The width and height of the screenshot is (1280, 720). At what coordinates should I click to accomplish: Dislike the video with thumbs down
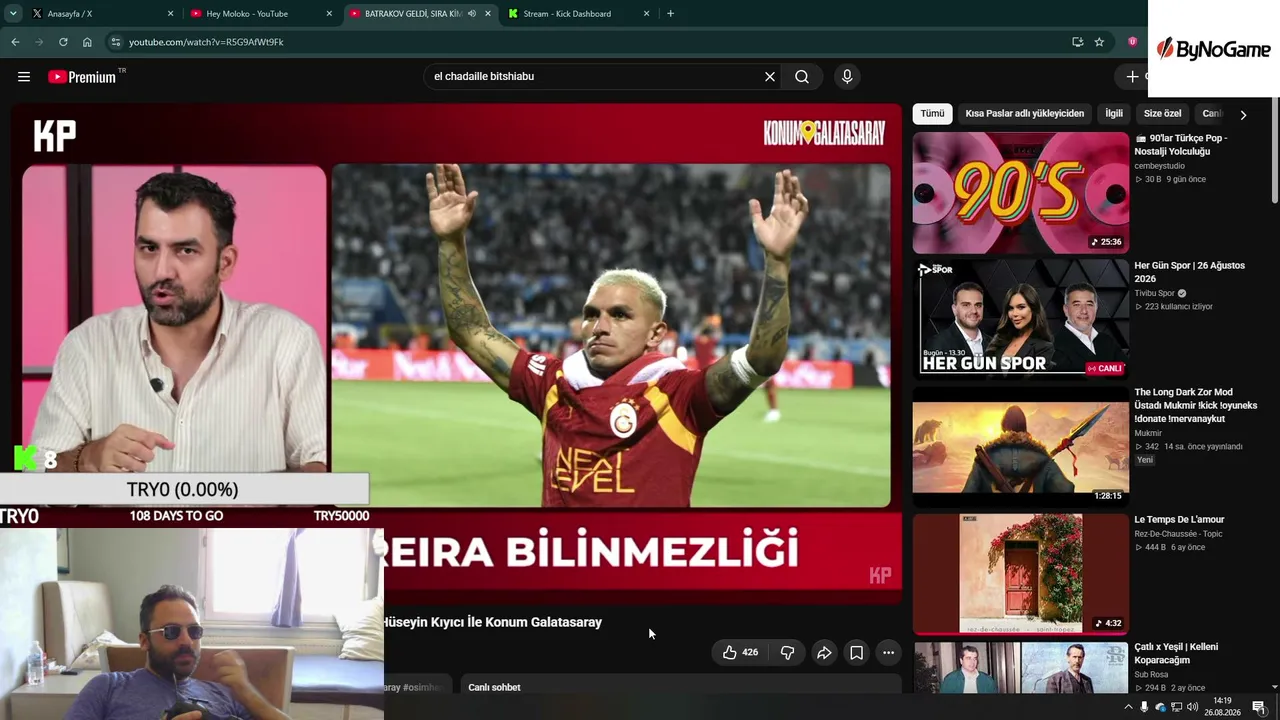(787, 653)
